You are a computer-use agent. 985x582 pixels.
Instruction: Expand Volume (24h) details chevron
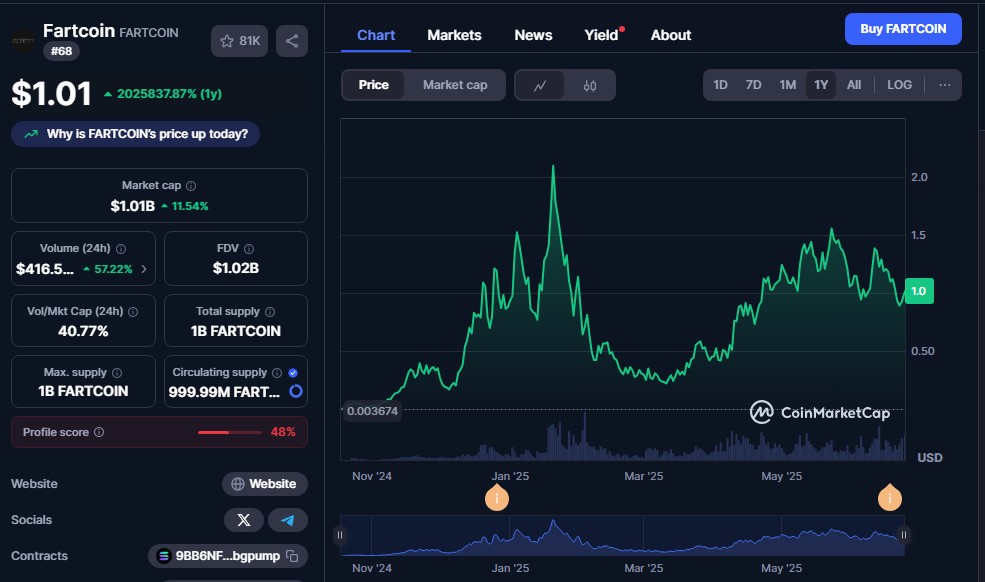144,269
